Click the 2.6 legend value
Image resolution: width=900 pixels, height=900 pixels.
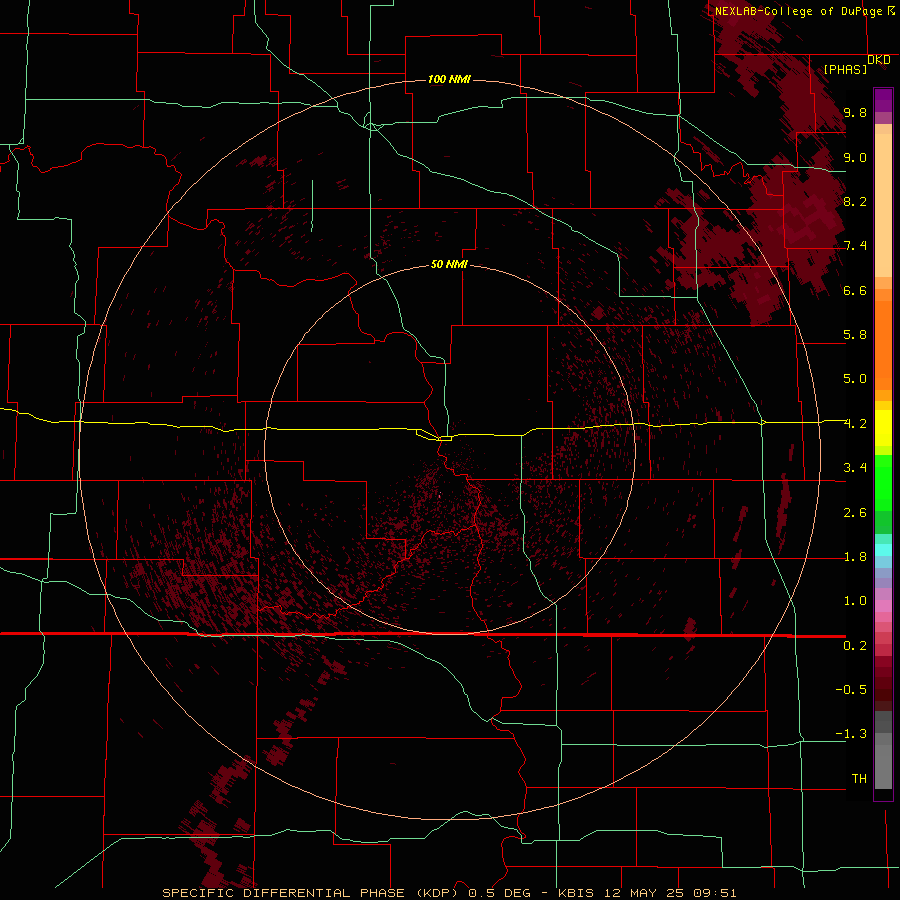point(855,513)
